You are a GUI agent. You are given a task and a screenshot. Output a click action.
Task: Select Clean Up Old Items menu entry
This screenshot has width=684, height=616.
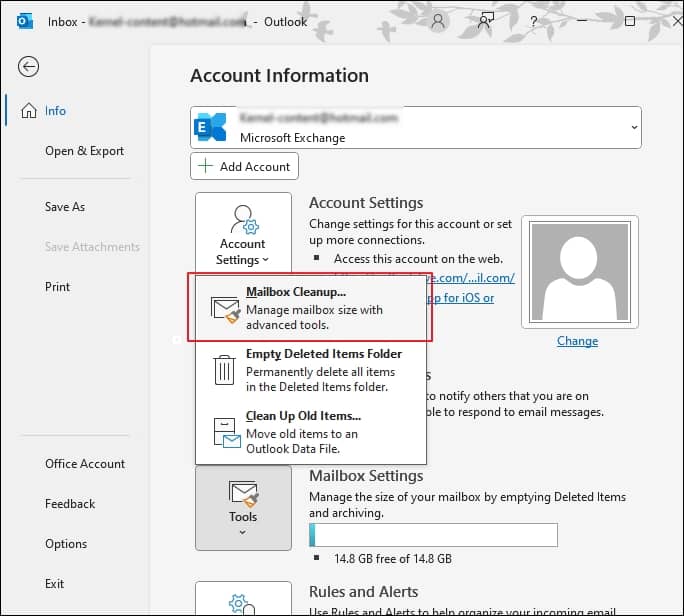pos(311,432)
